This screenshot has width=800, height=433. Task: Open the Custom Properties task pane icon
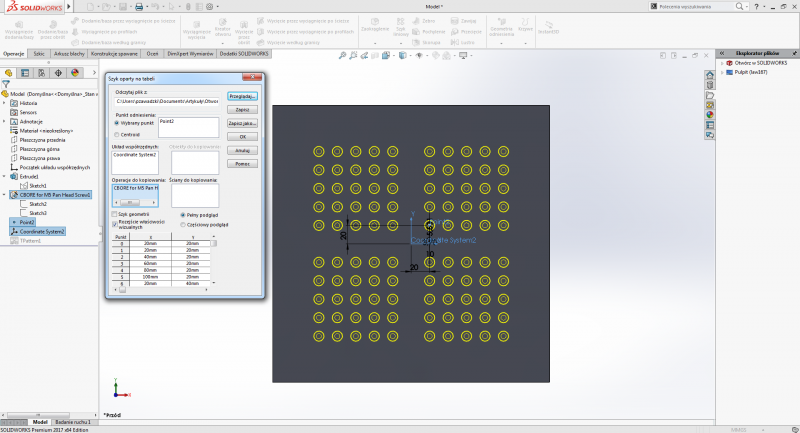(710, 123)
